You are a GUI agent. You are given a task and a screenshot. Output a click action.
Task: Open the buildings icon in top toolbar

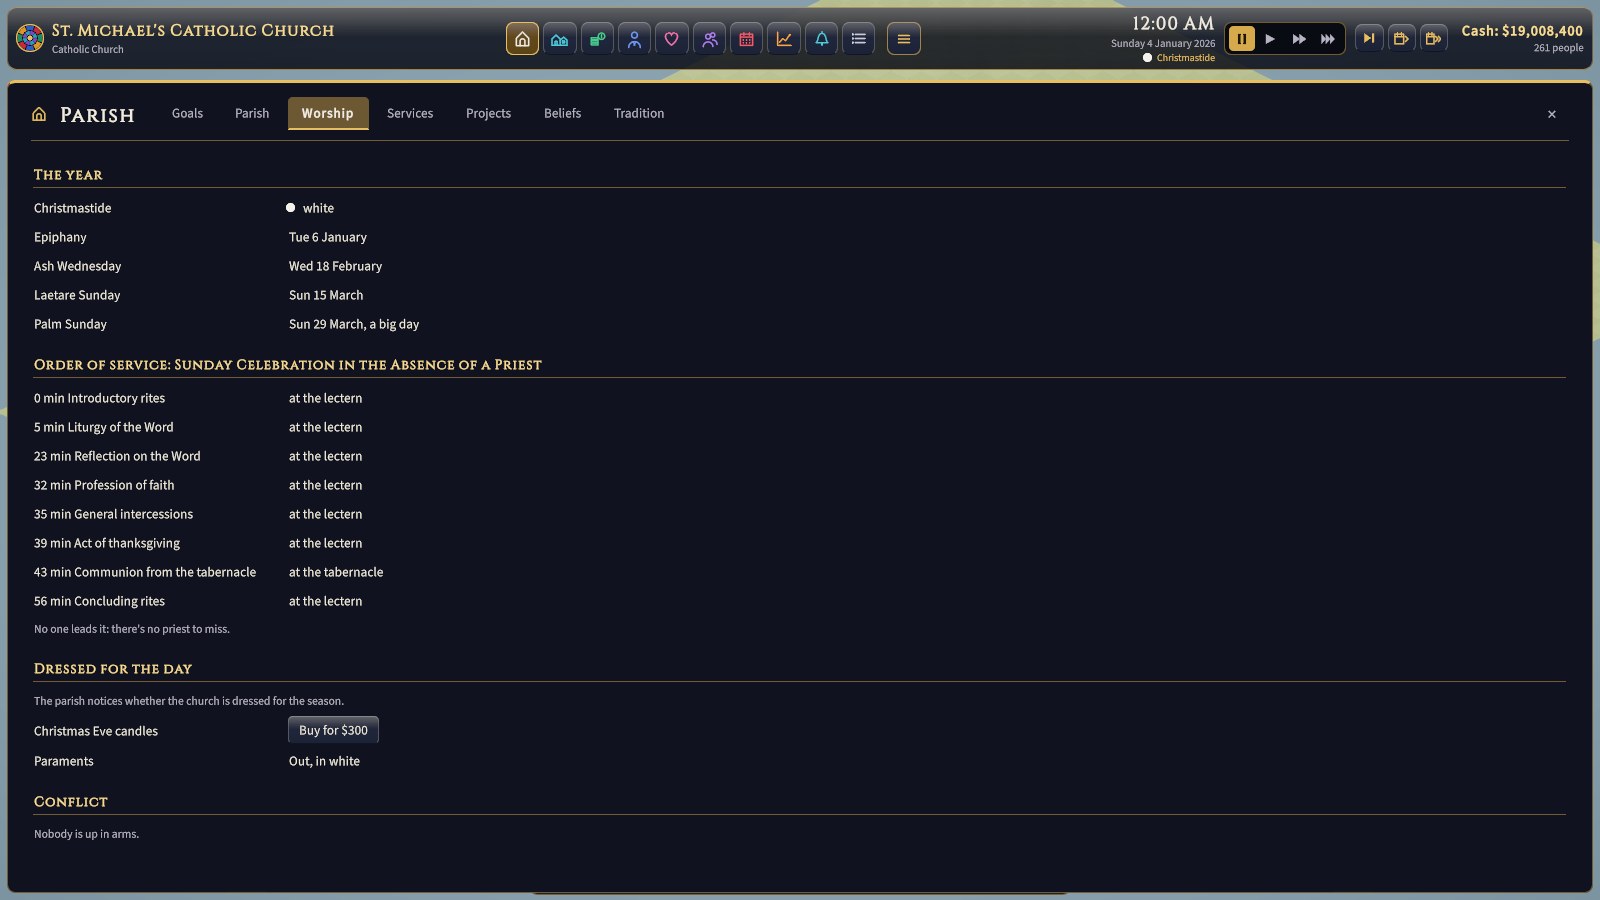[x=560, y=39]
